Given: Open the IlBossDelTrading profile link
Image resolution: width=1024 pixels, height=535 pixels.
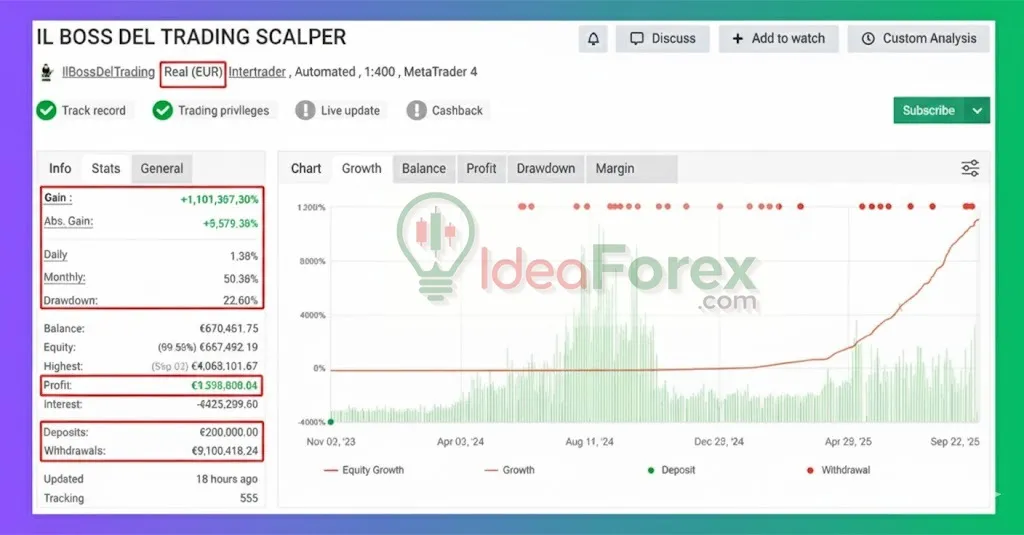Looking at the screenshot, I should point(108,72).
